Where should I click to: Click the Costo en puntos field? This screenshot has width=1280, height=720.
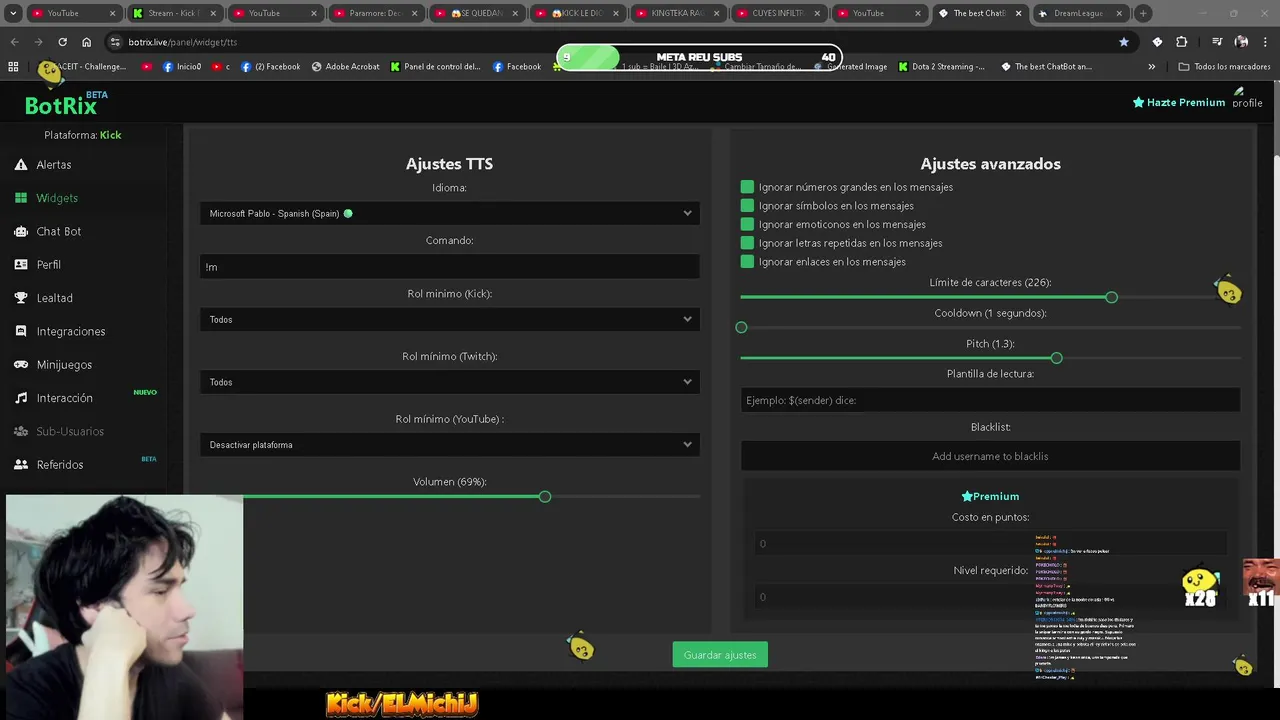(x=990, y=544)
